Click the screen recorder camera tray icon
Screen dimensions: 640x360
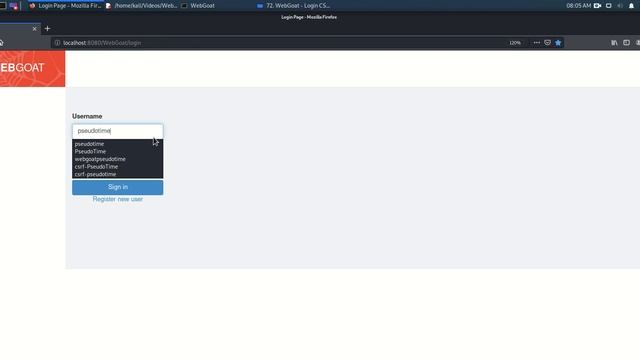[x=598, y=6]
